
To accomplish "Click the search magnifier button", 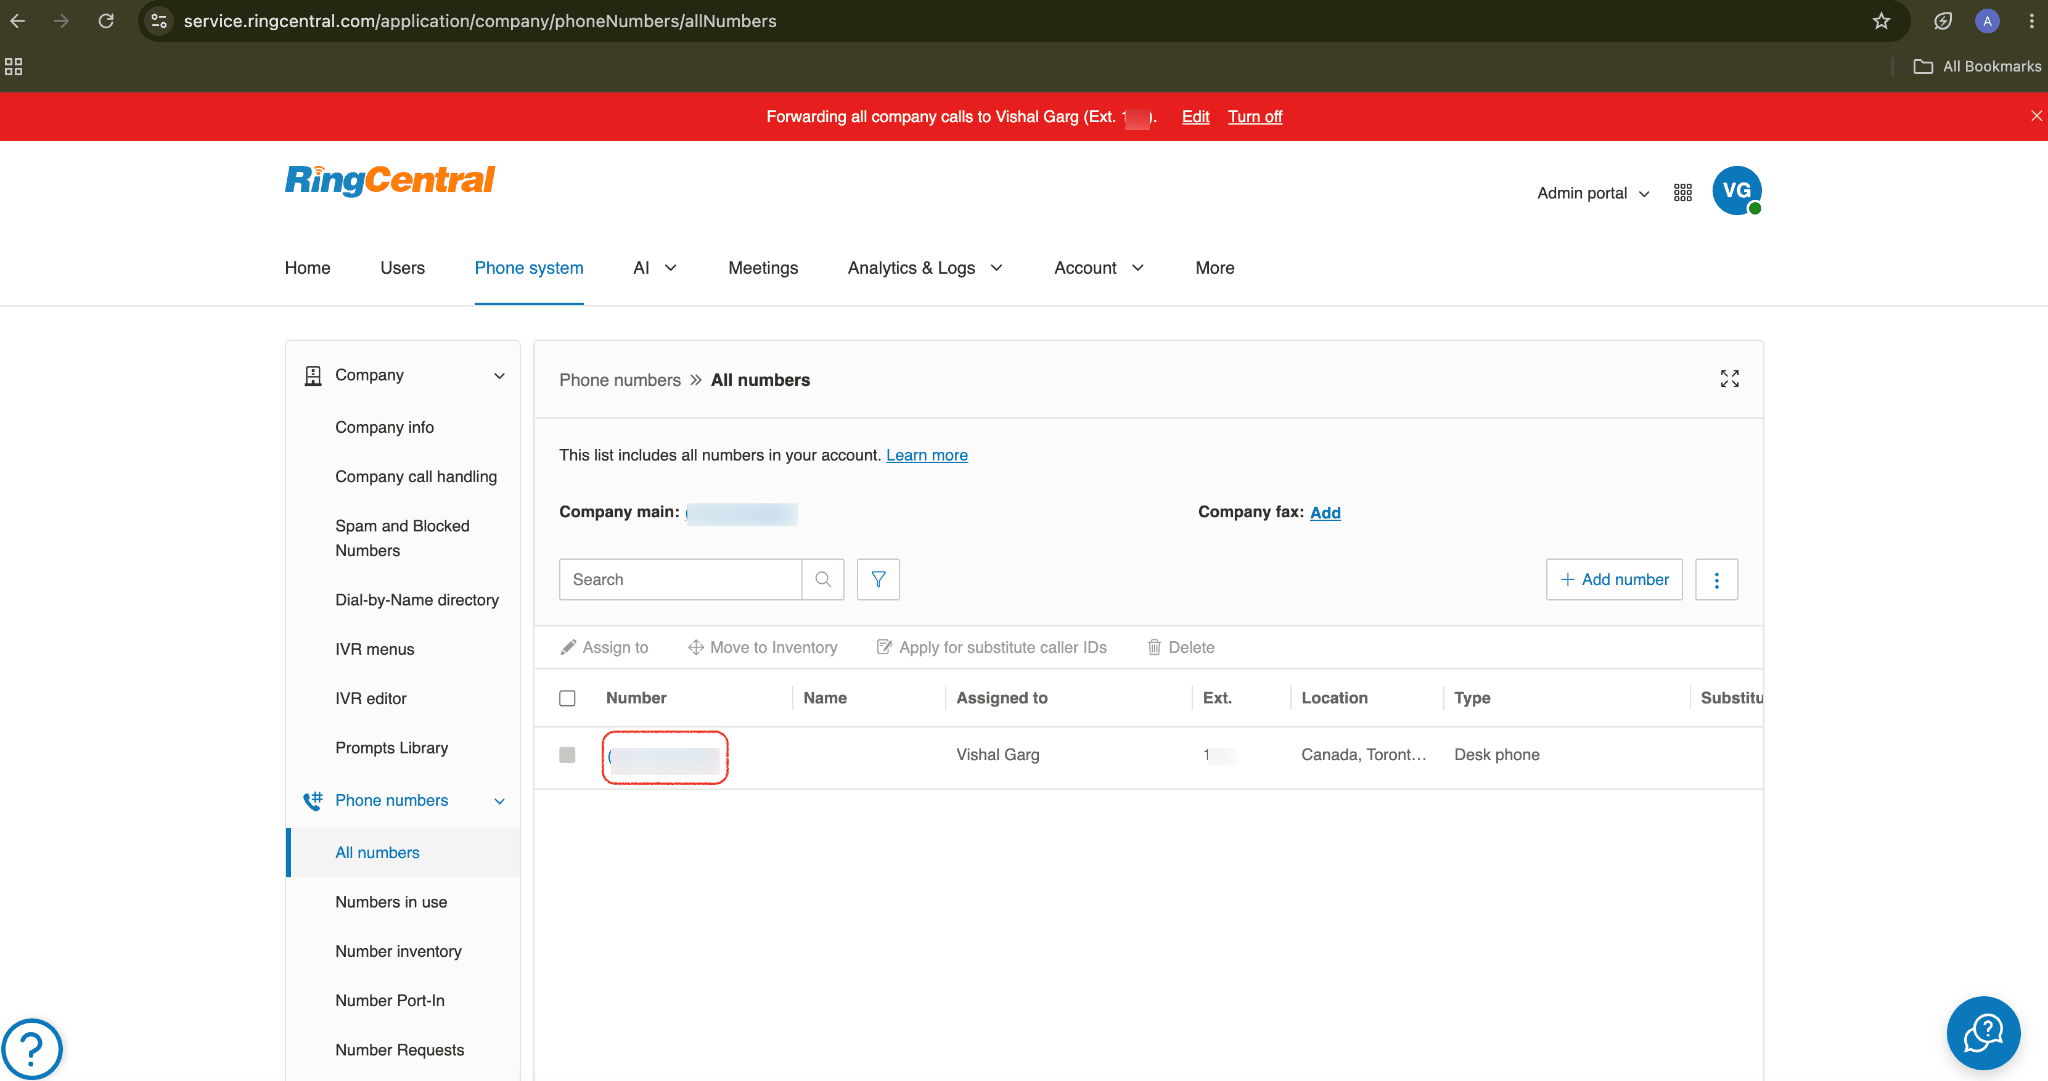I will pos(823,579).
